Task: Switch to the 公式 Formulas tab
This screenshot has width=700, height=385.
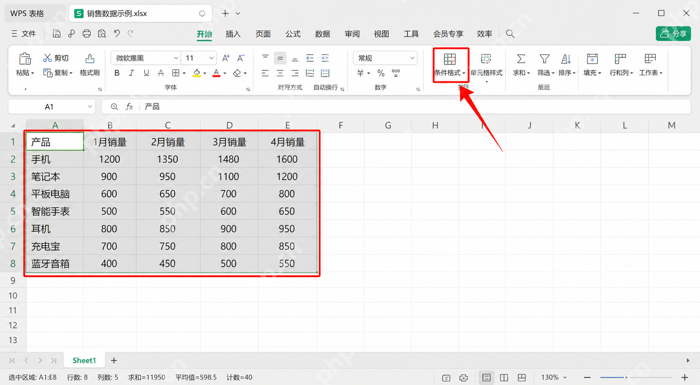Action: click(293, 34)
